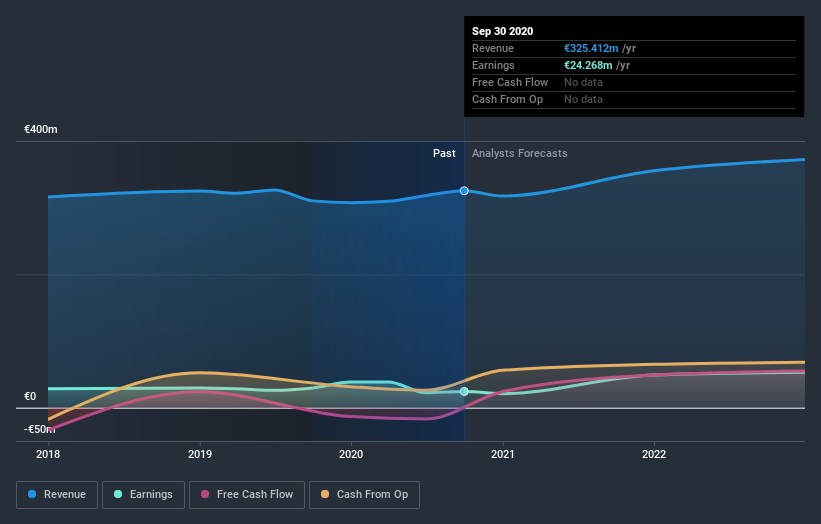Click the Sep 30 2020 tooltip date
The height and width of the screenshot is (524, 821).
502,31
